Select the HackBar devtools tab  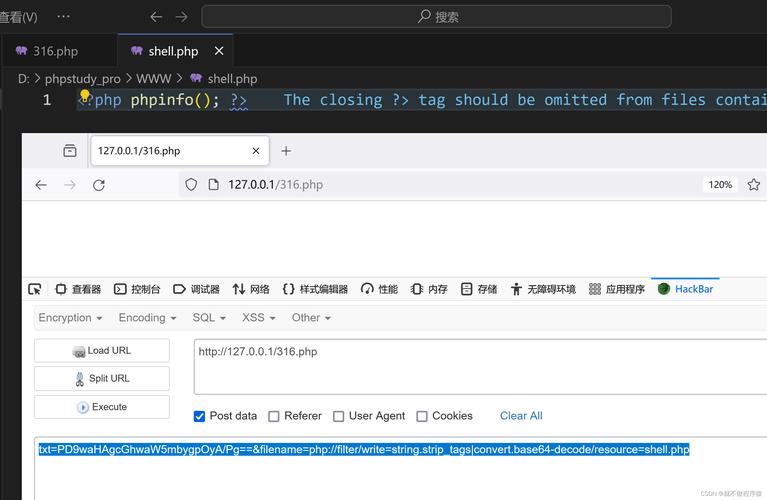[x=685, y=289]
